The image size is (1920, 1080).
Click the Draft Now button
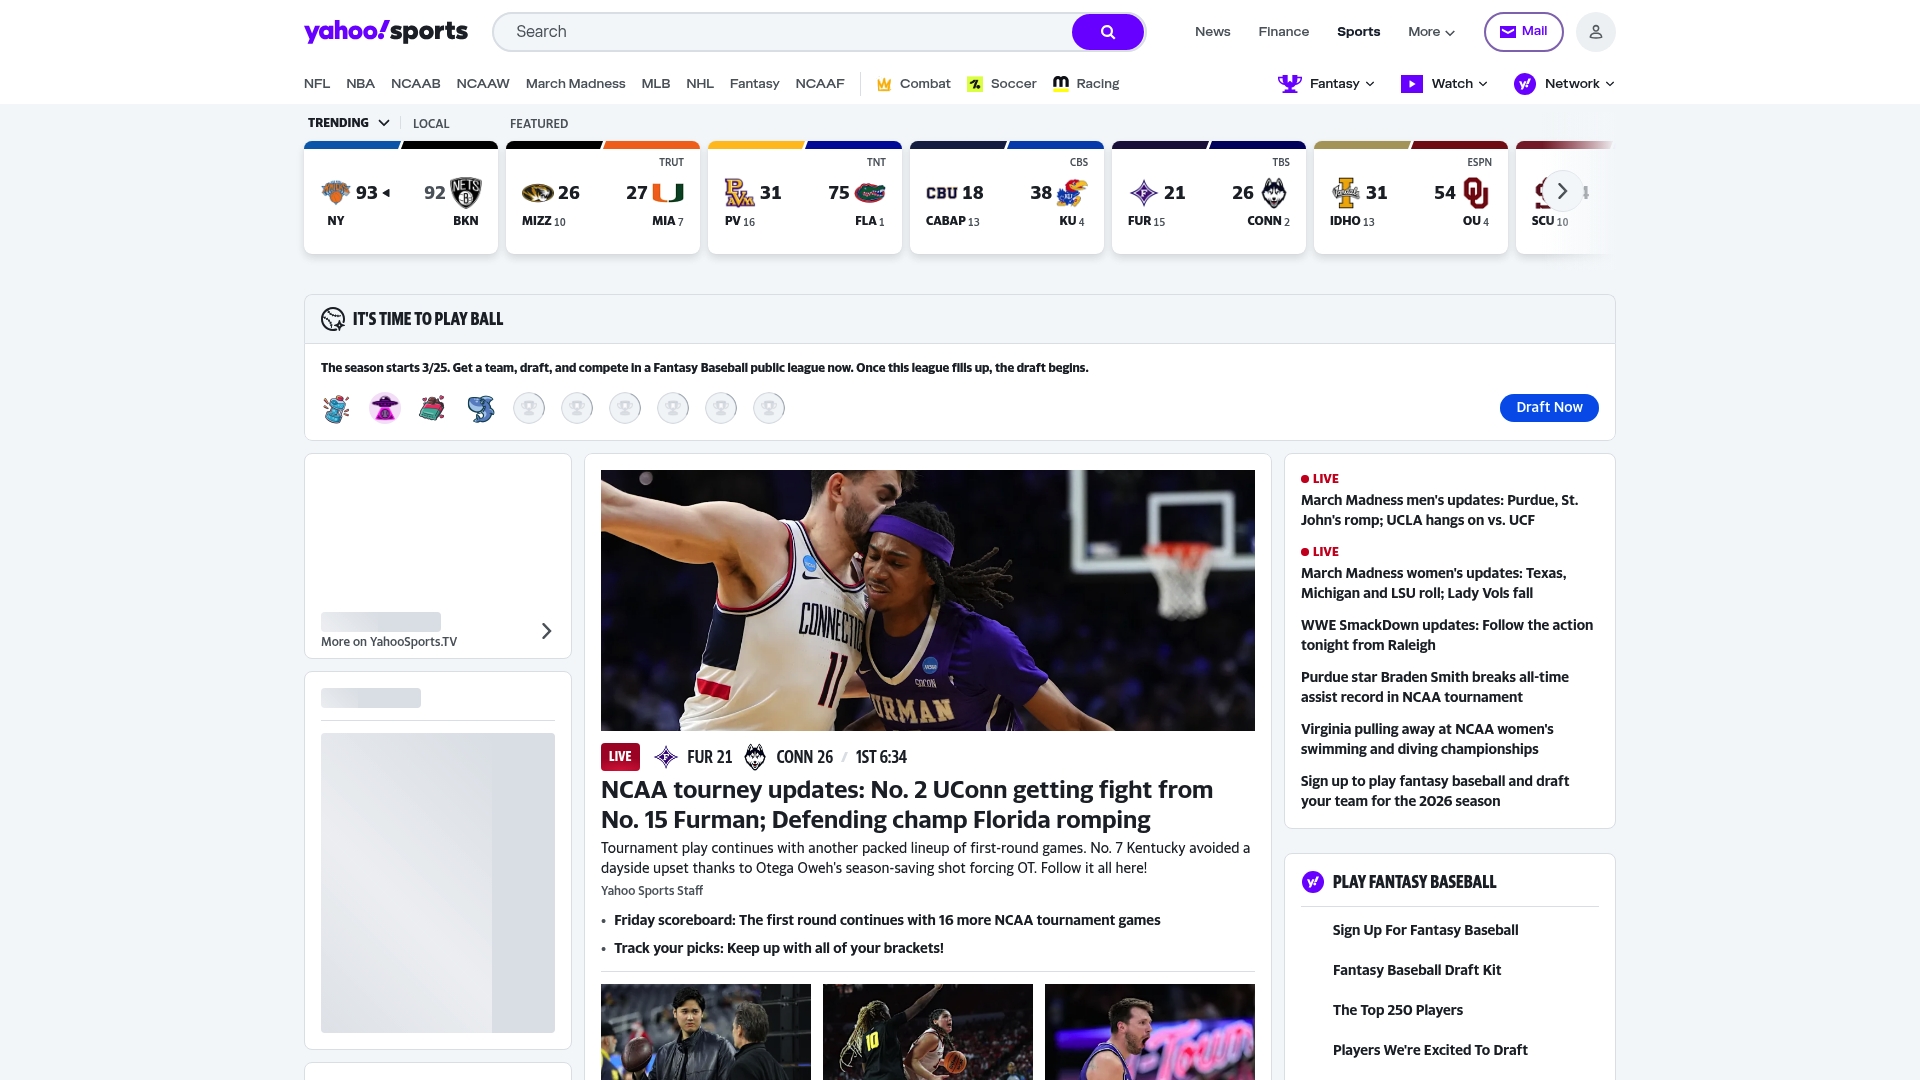(x=1548, y=407)
